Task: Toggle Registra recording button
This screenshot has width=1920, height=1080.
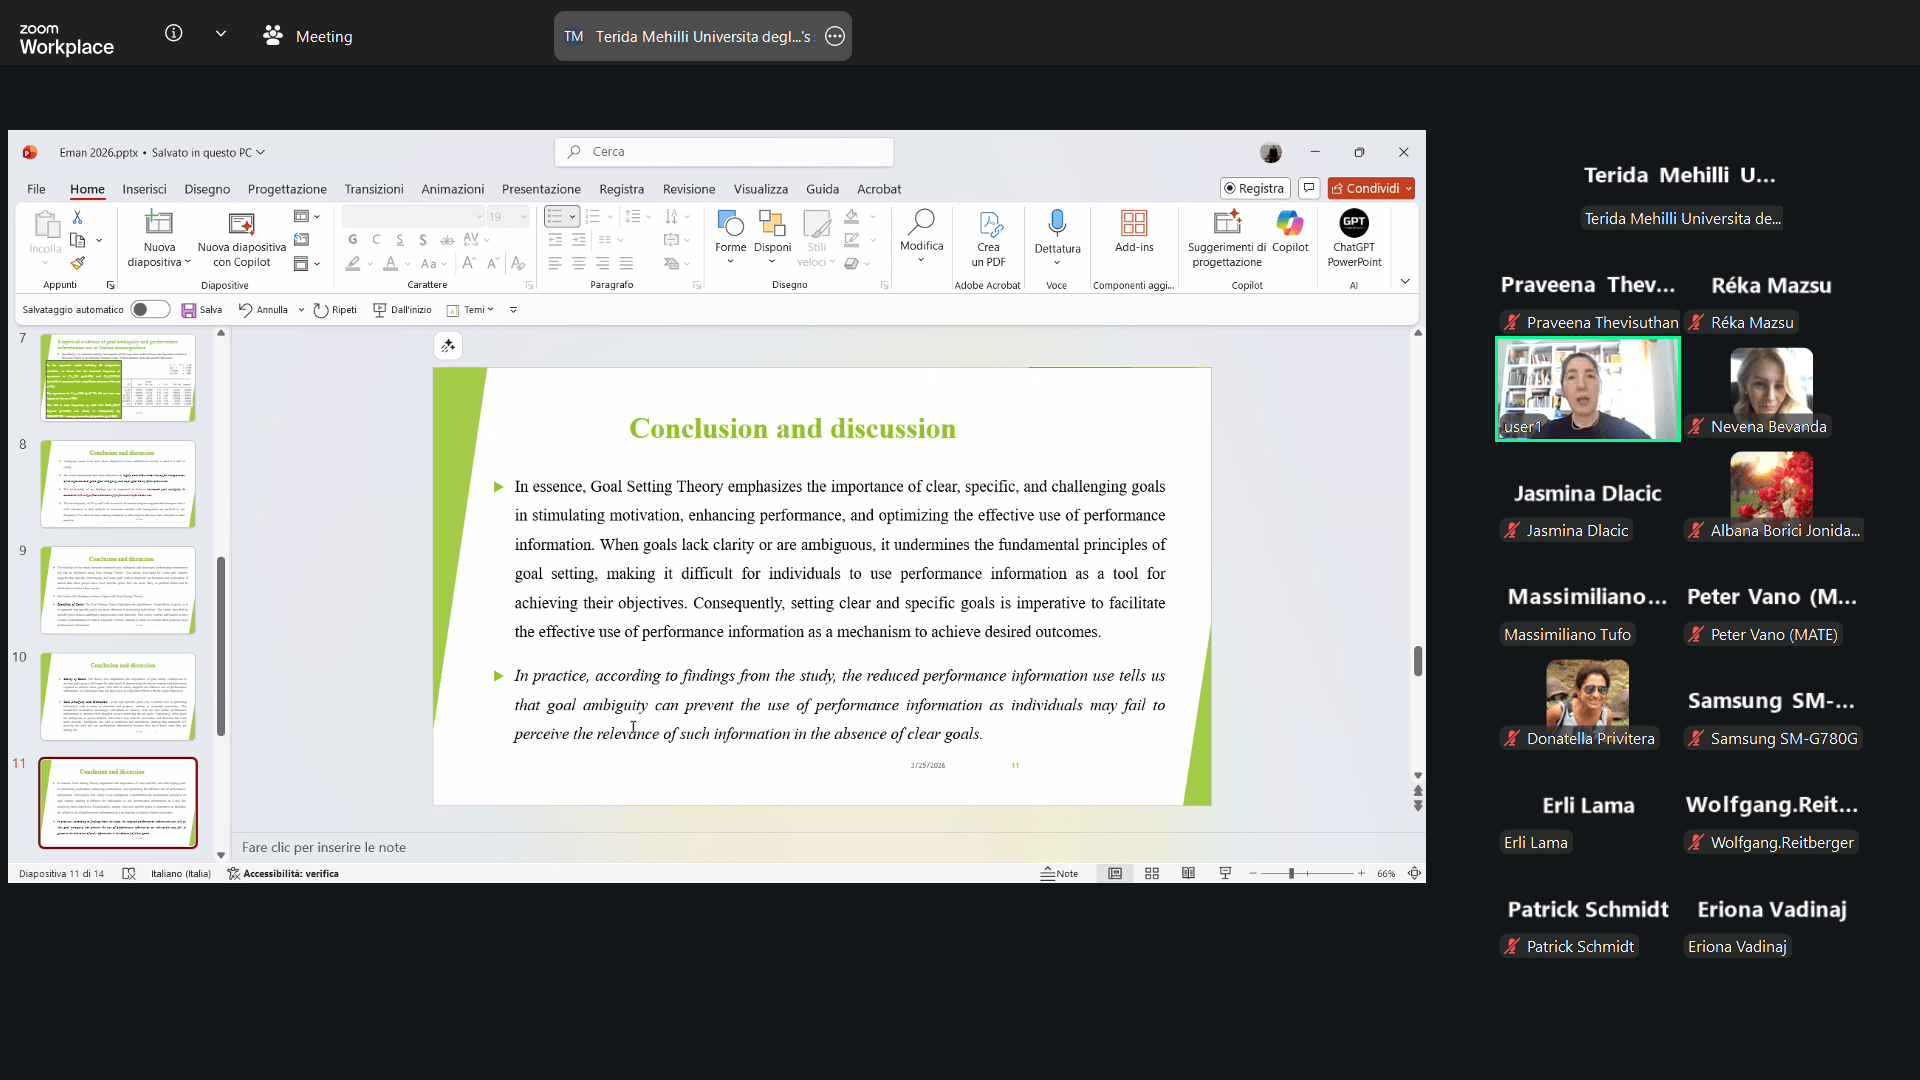Action: click(x=1254, y=188)
